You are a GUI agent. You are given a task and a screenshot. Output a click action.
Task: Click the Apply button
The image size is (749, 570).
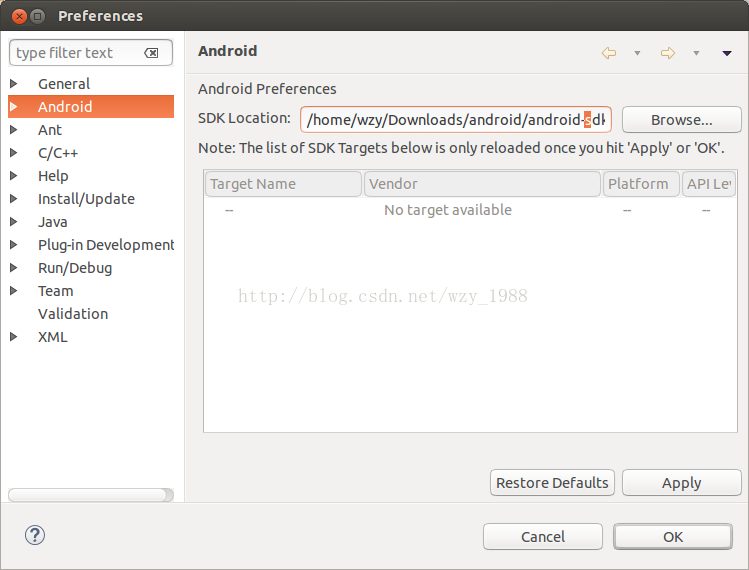(x=682, y=483)
